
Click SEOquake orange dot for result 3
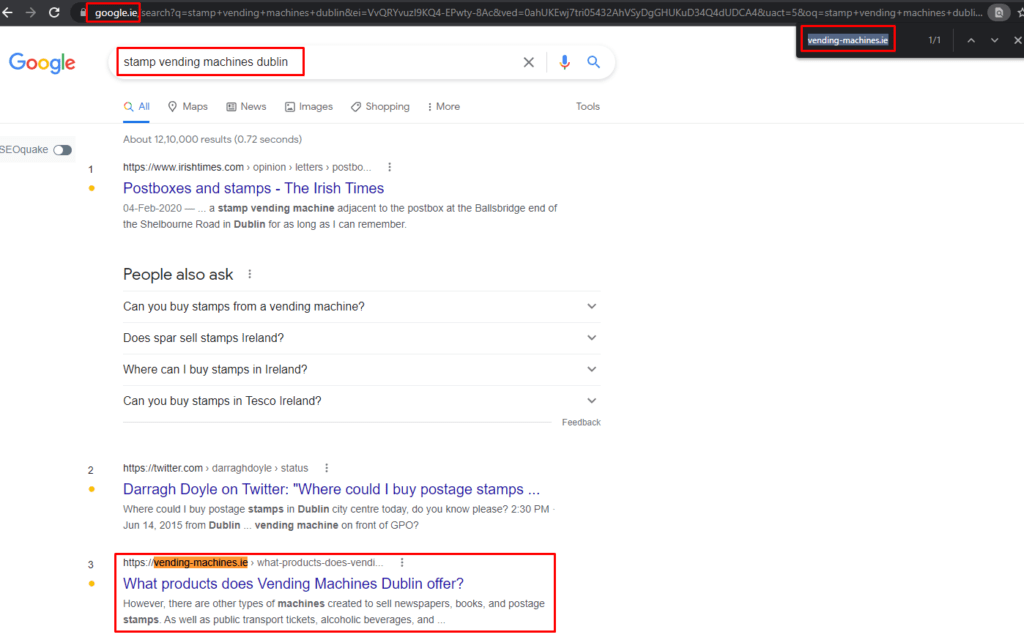91,584
